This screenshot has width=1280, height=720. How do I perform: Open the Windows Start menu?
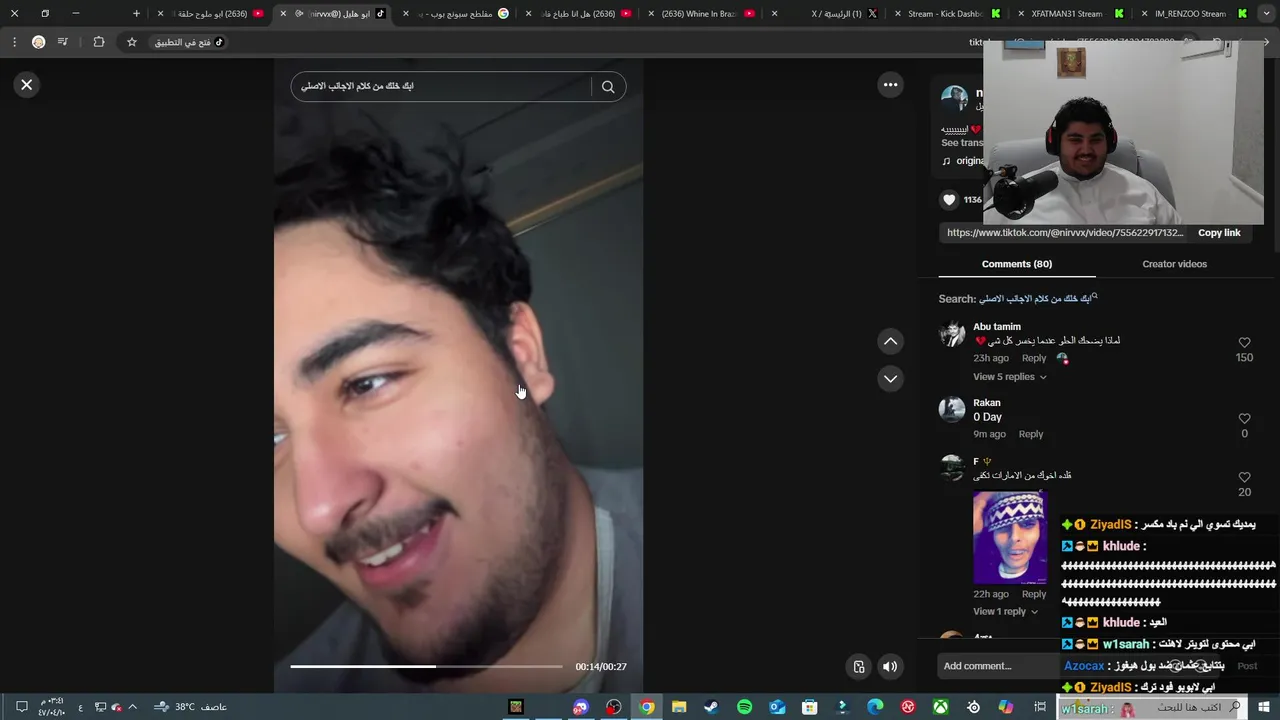click(x=1264, y=707)
